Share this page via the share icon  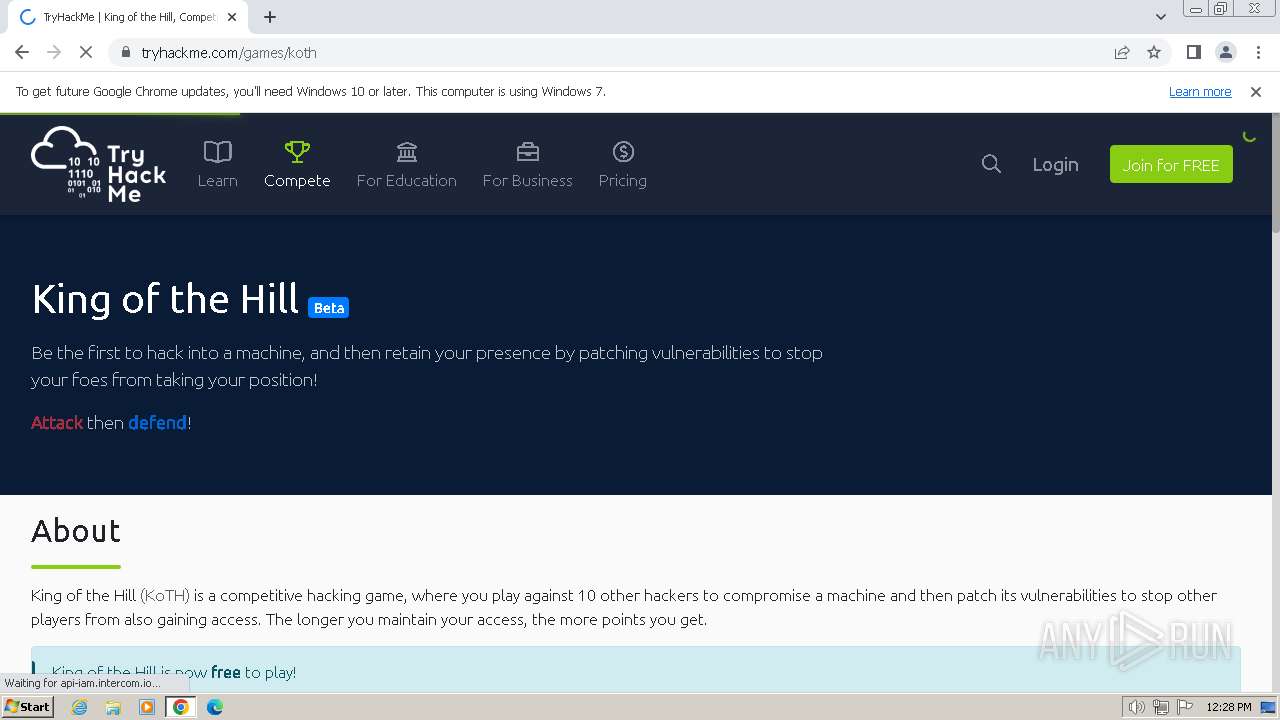tap(1122, 52)
